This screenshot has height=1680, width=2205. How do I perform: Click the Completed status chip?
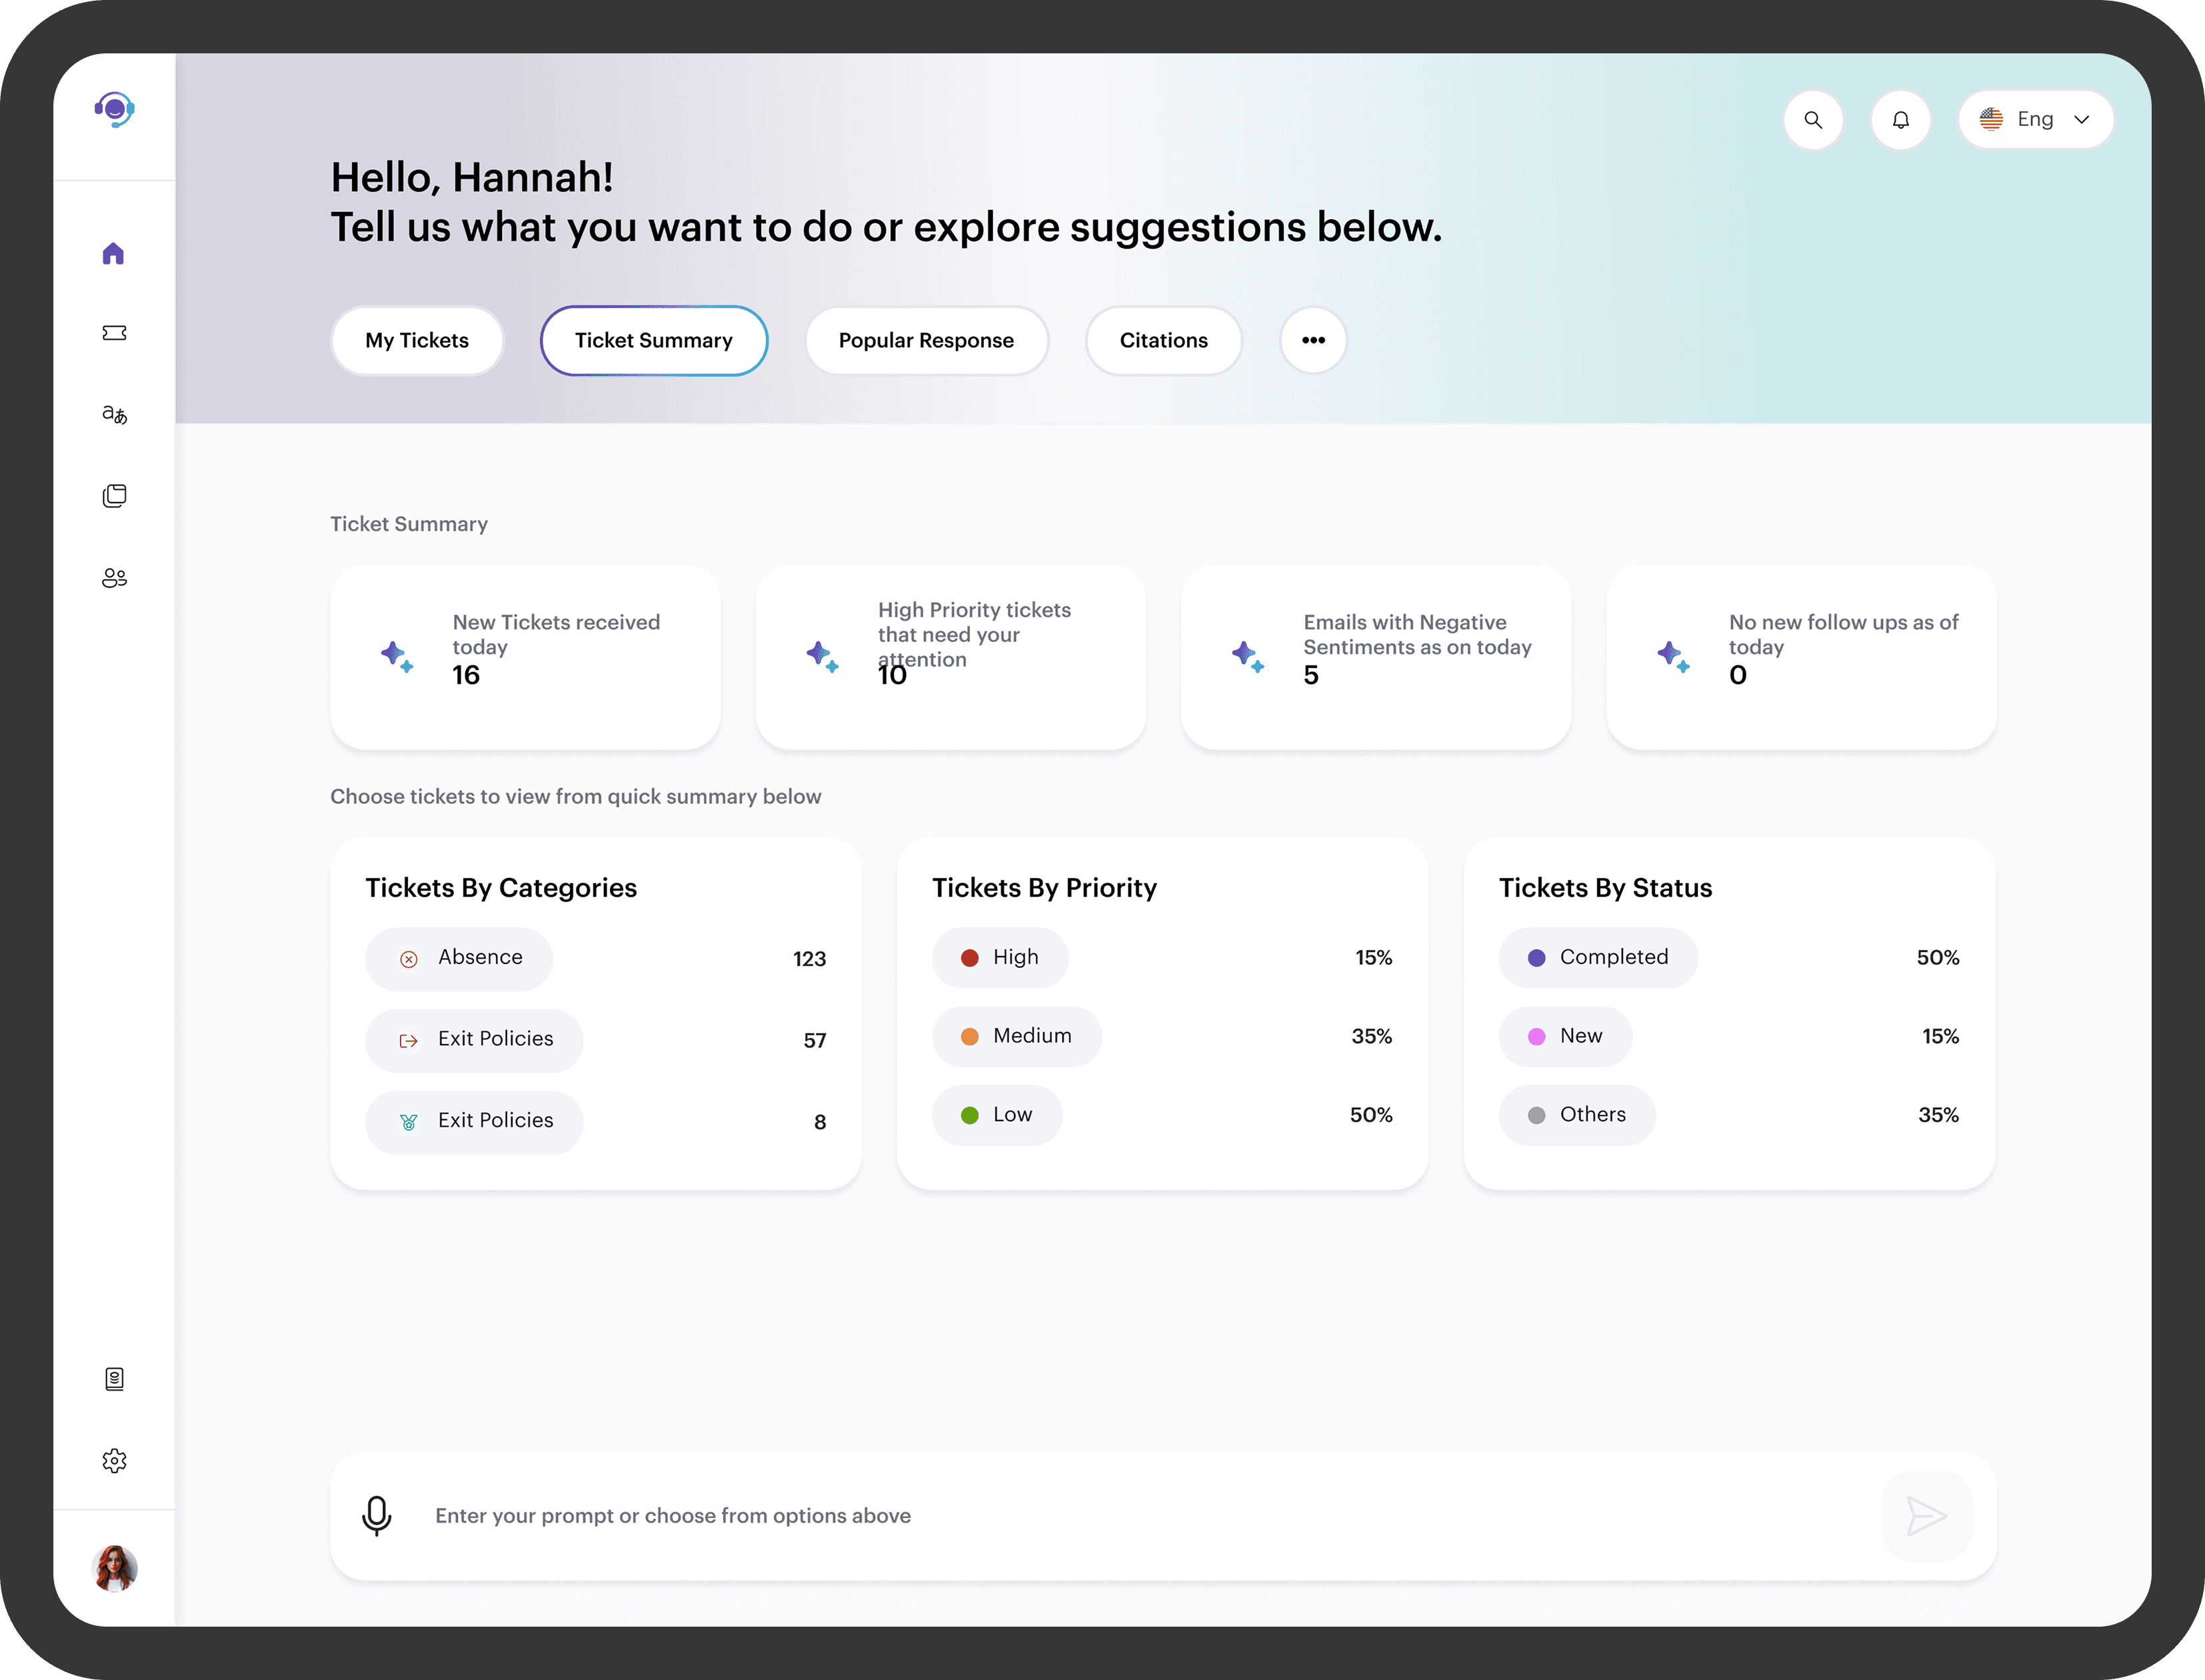pos(1597,958)
